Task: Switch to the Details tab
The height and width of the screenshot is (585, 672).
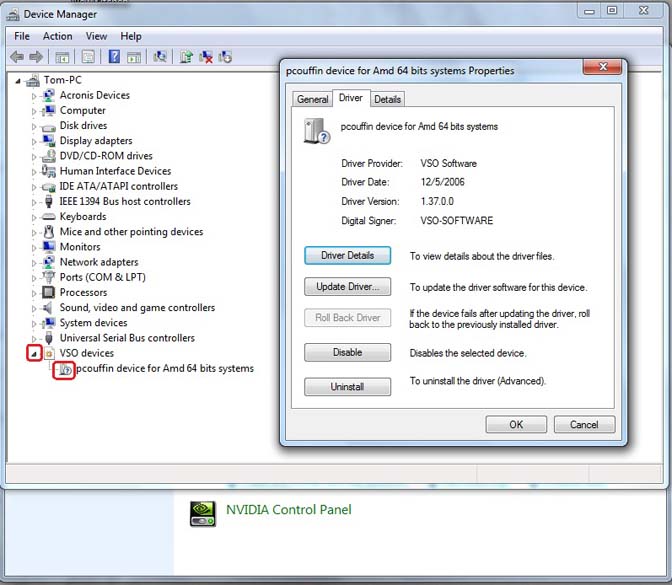Action: (387, 99)
